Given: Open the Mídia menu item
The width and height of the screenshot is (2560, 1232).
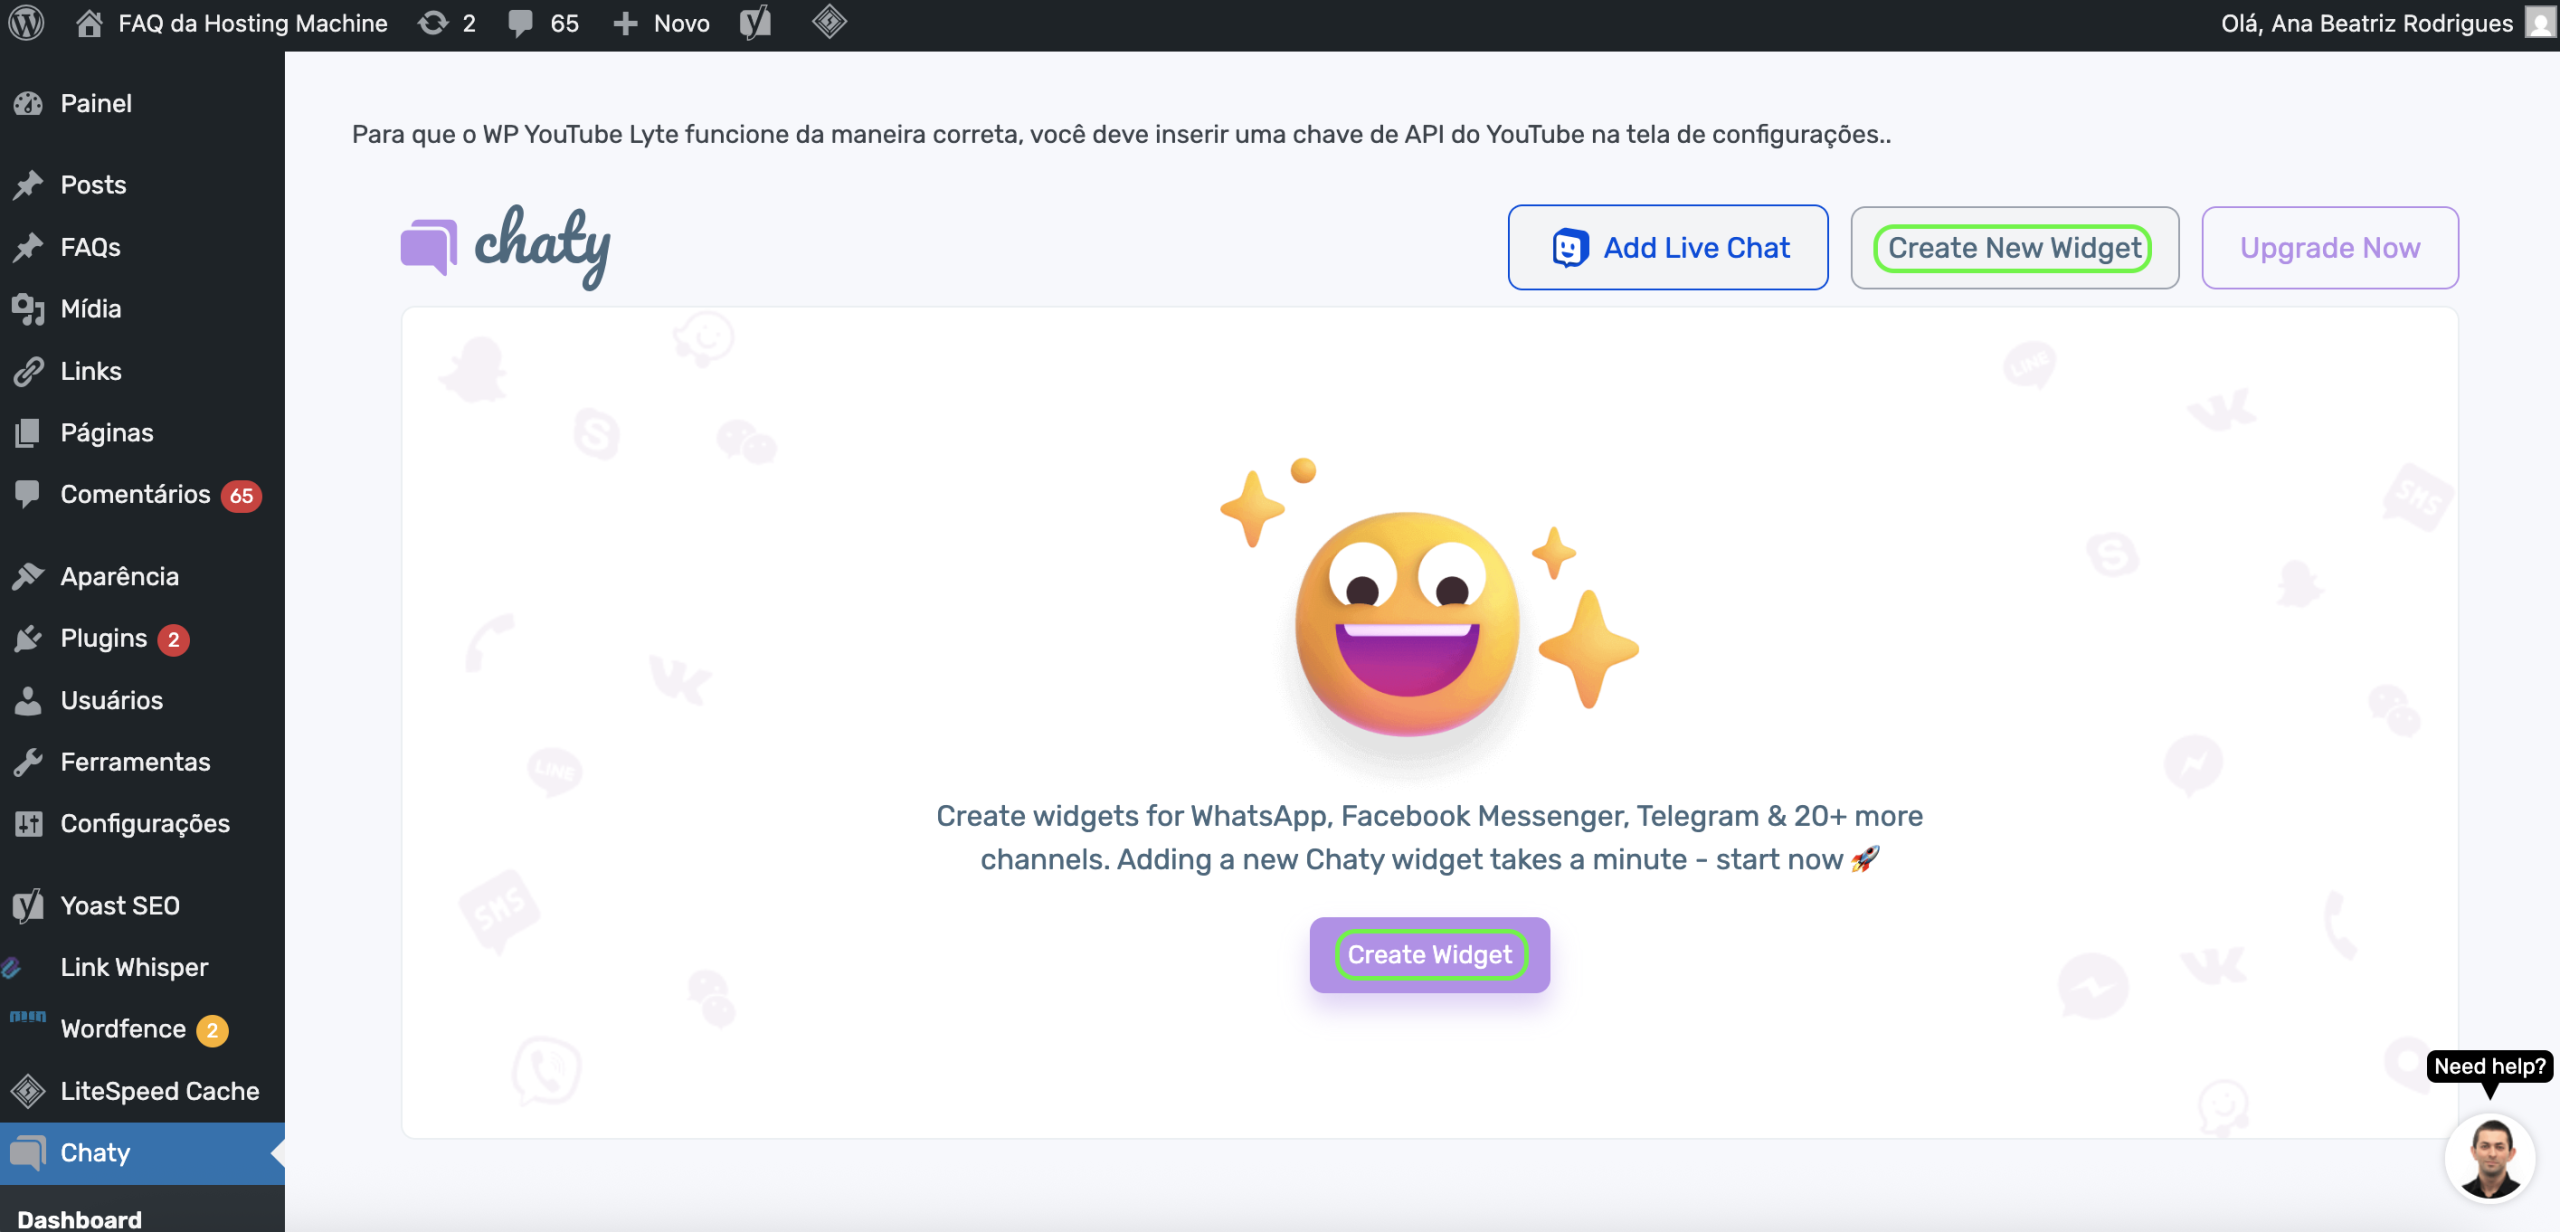Looking at the screenshot, I should [x=142, y=309].
